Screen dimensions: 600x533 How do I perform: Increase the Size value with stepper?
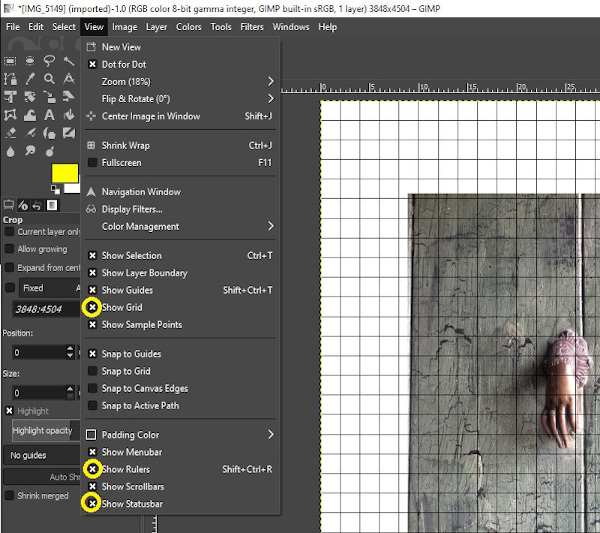pos(70,389)
